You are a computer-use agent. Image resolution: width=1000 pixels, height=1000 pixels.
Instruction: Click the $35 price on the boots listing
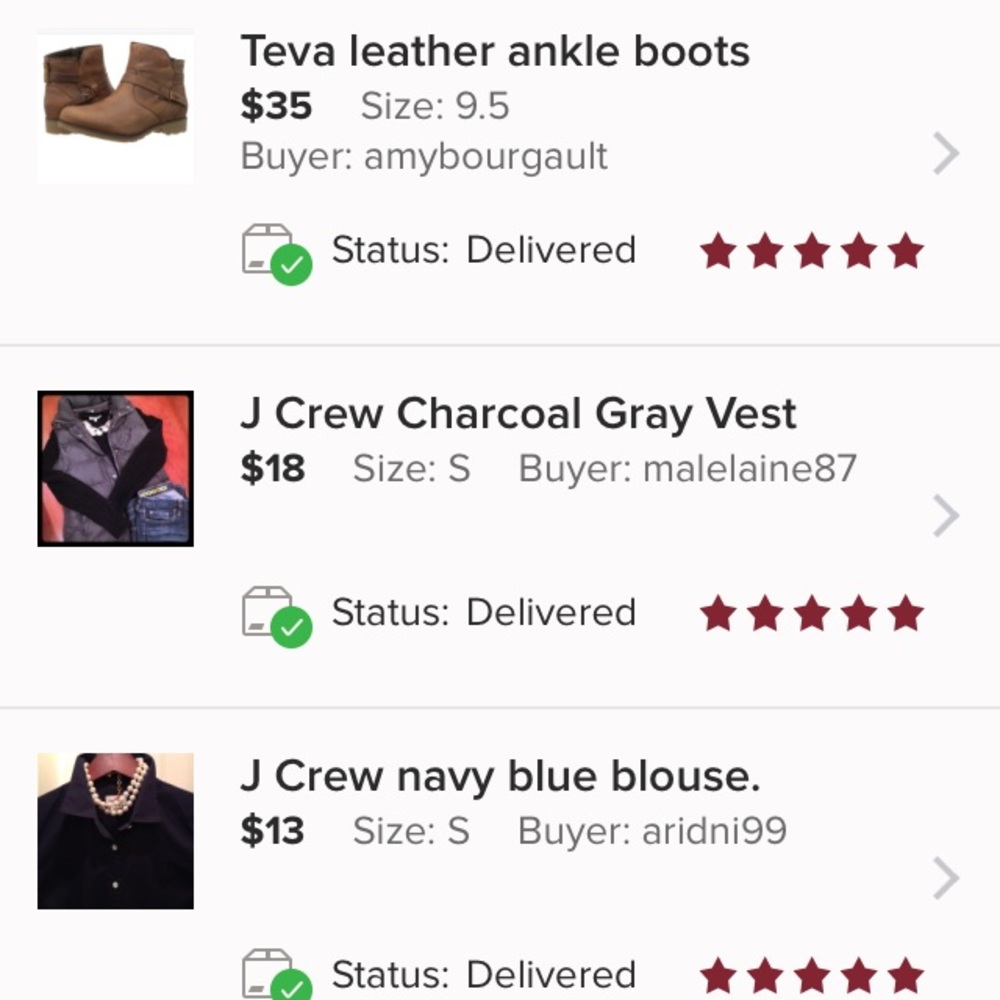tap(275, 105)
